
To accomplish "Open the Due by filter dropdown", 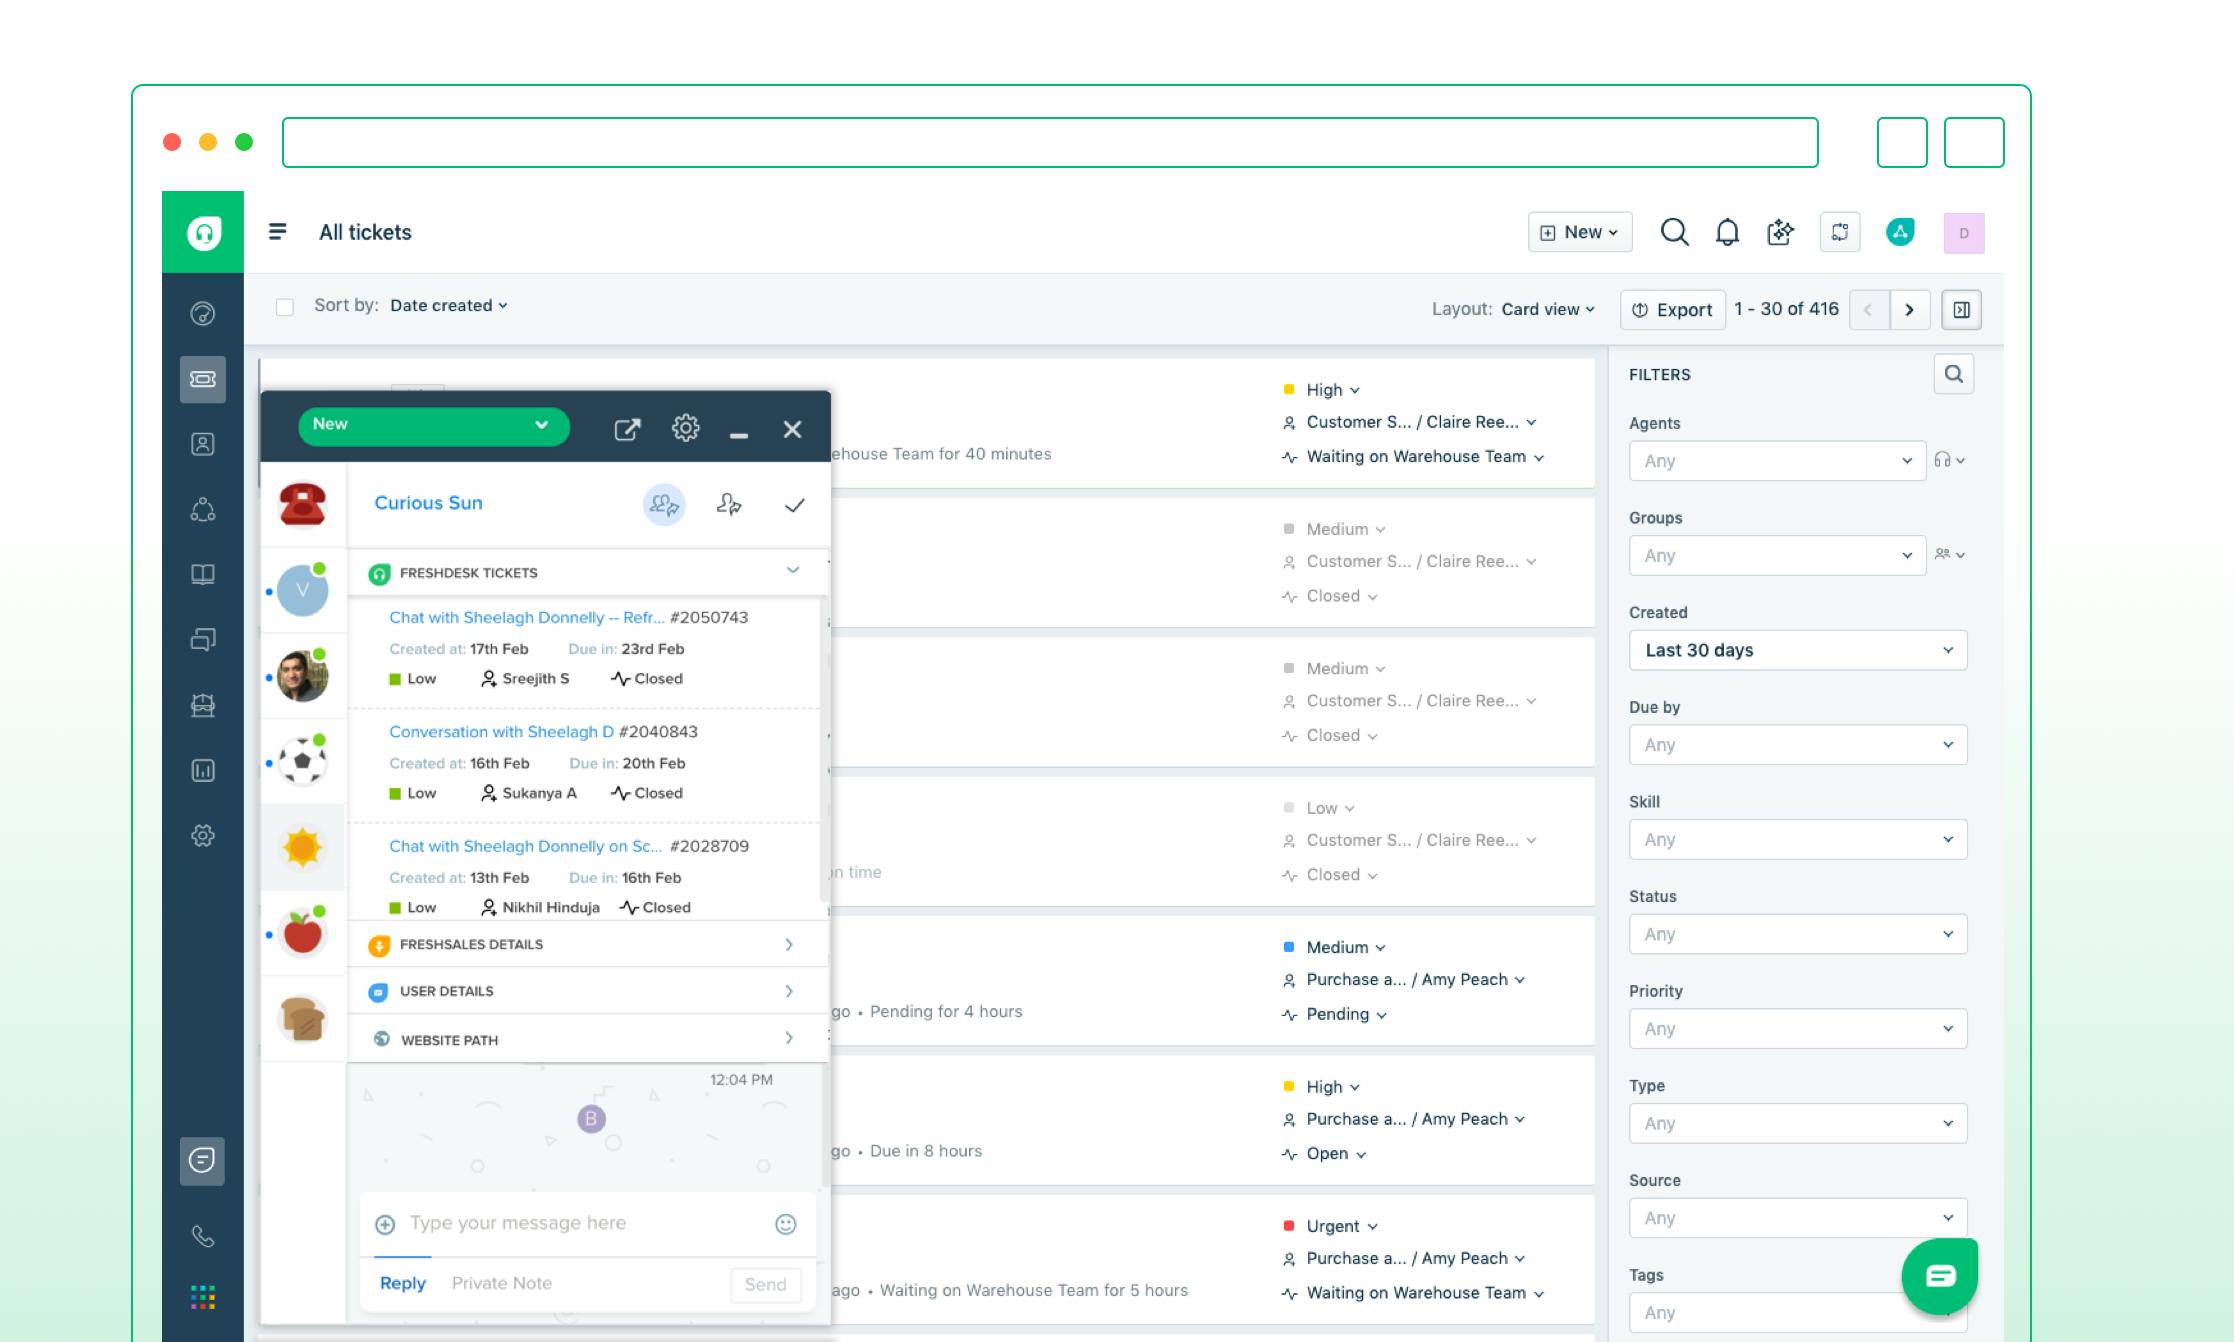I will click(x=1798, y=745).
